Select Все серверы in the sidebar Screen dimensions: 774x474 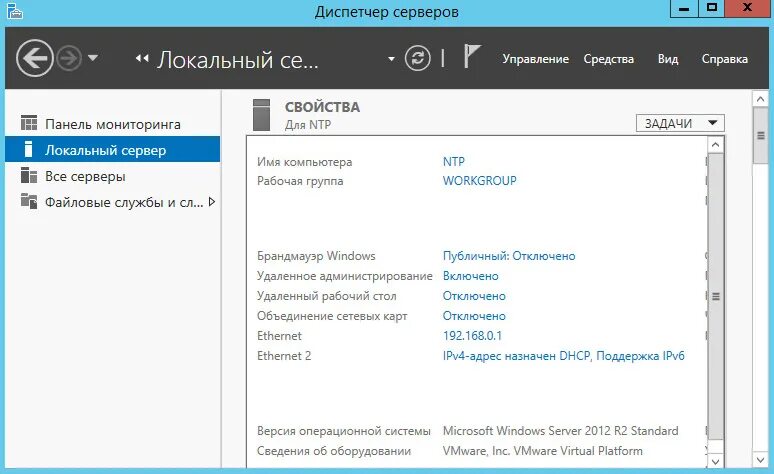[x=113, y=176]
